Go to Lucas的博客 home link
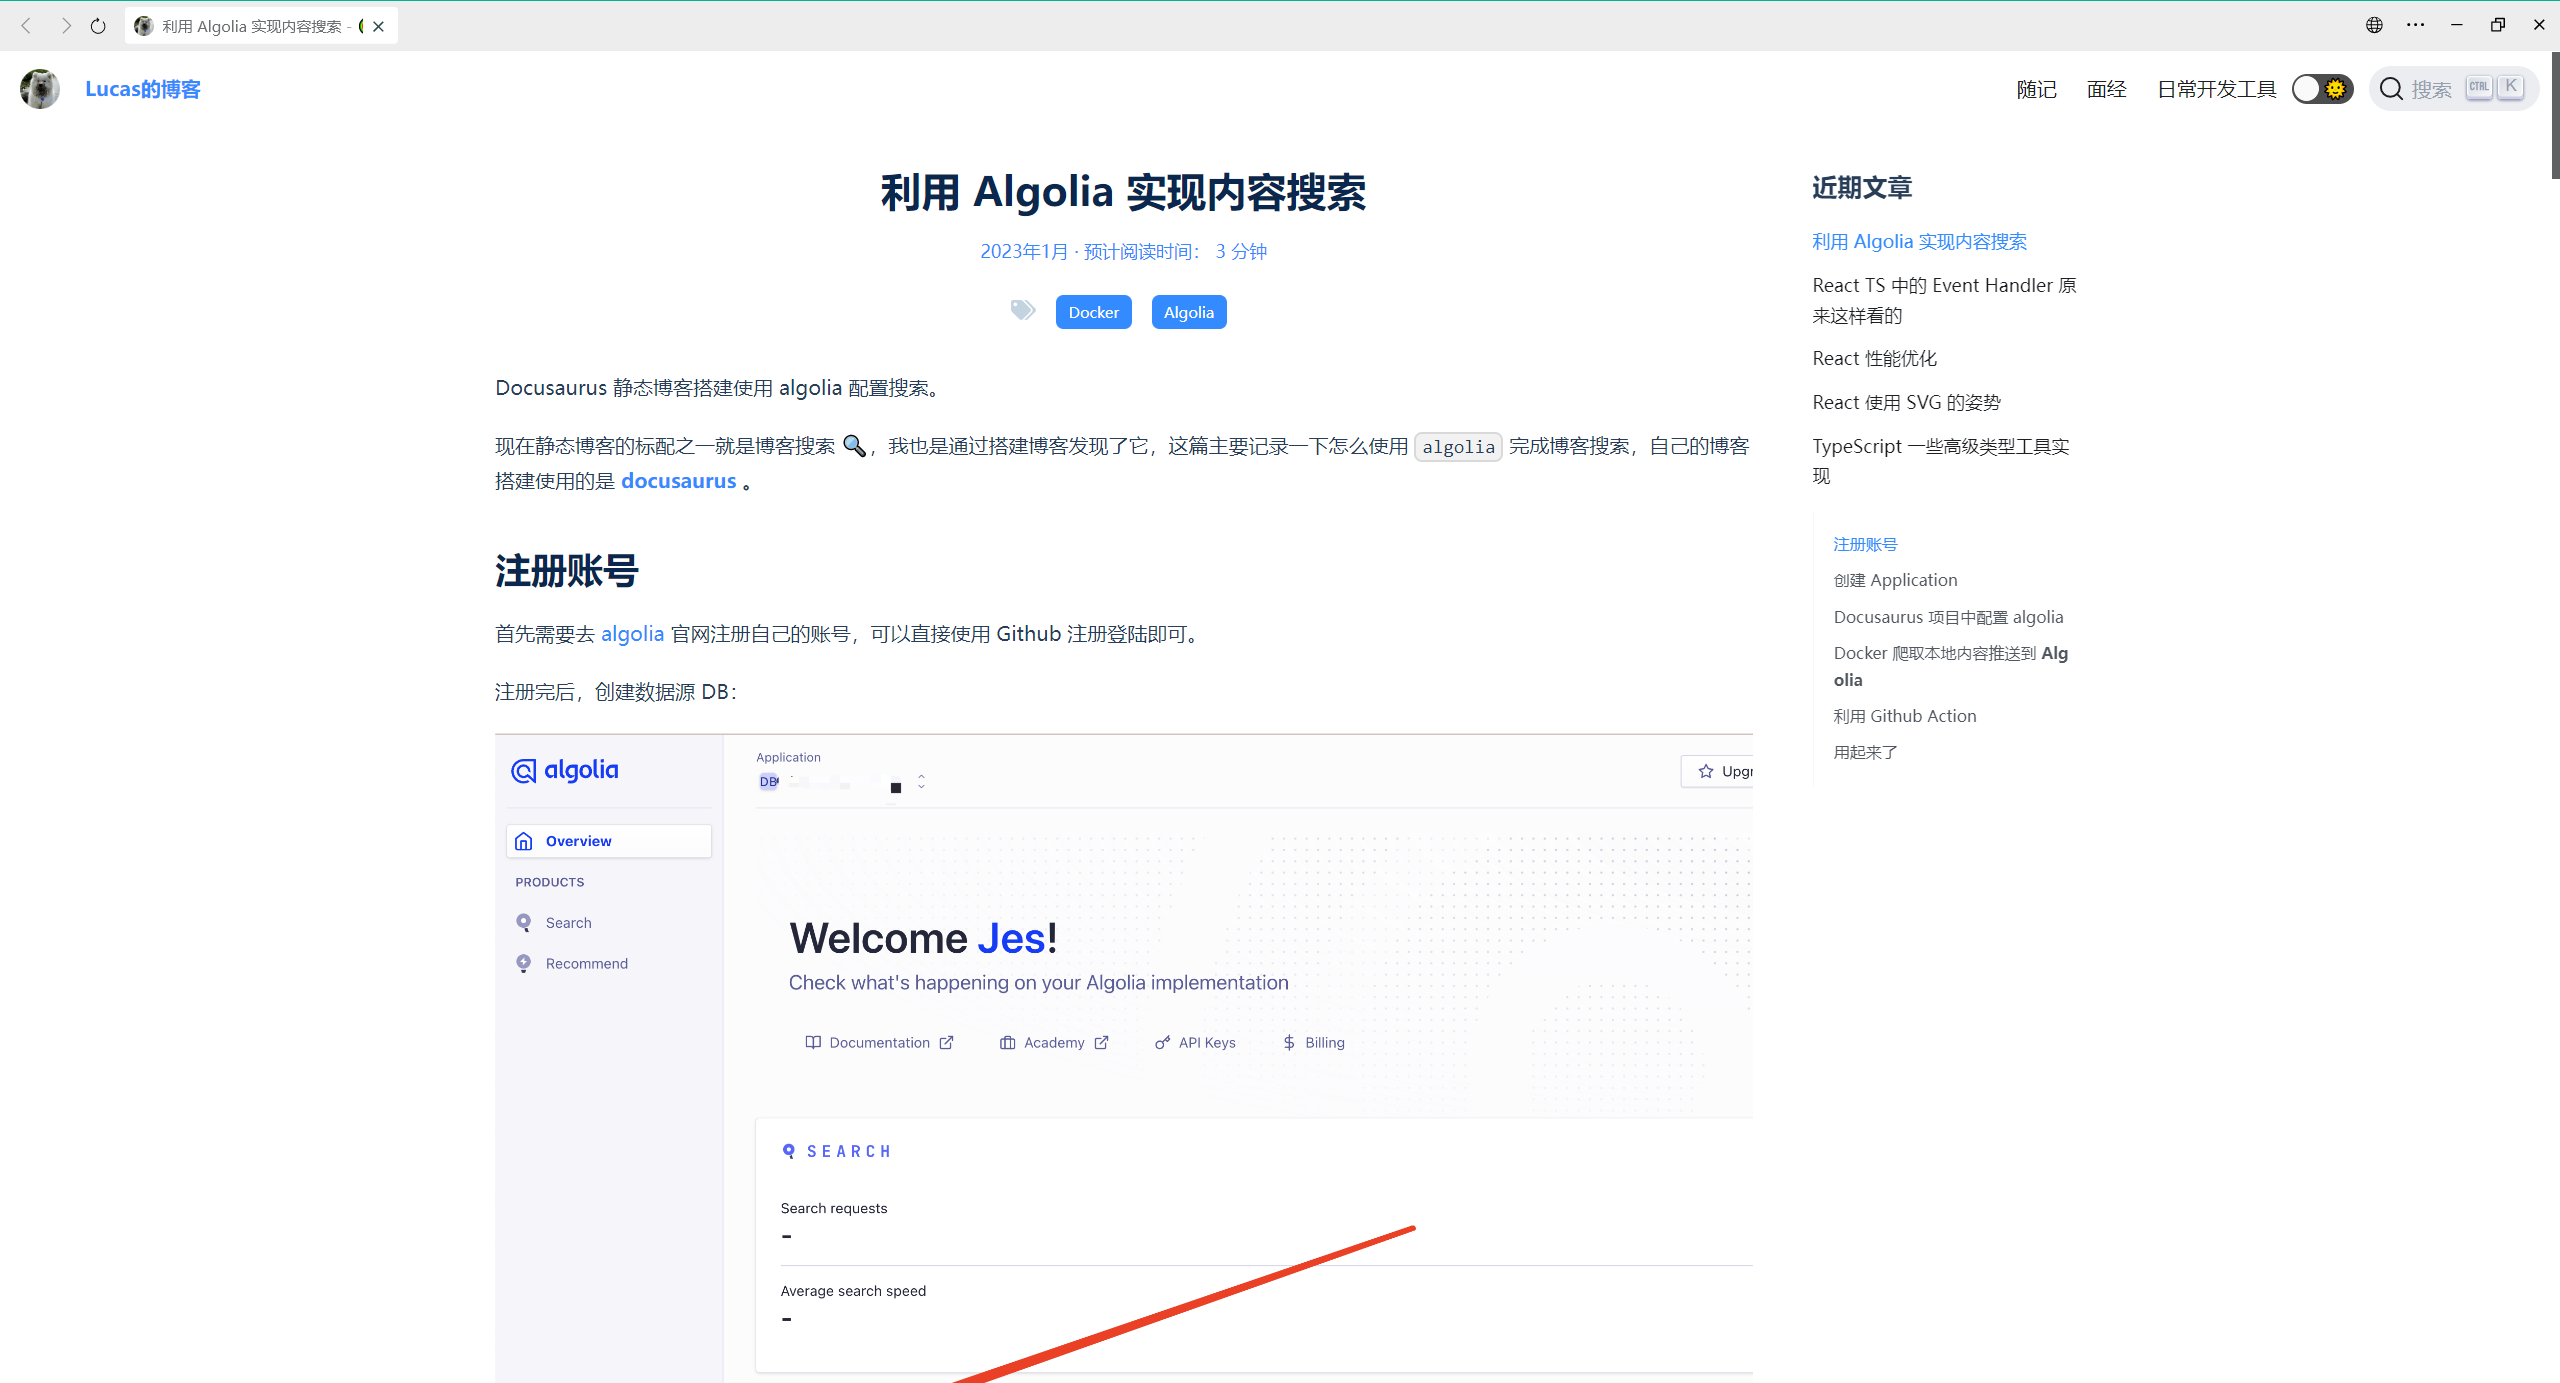The width and height of the screenshot is (2560, 1383). click(x=143, y=89)
